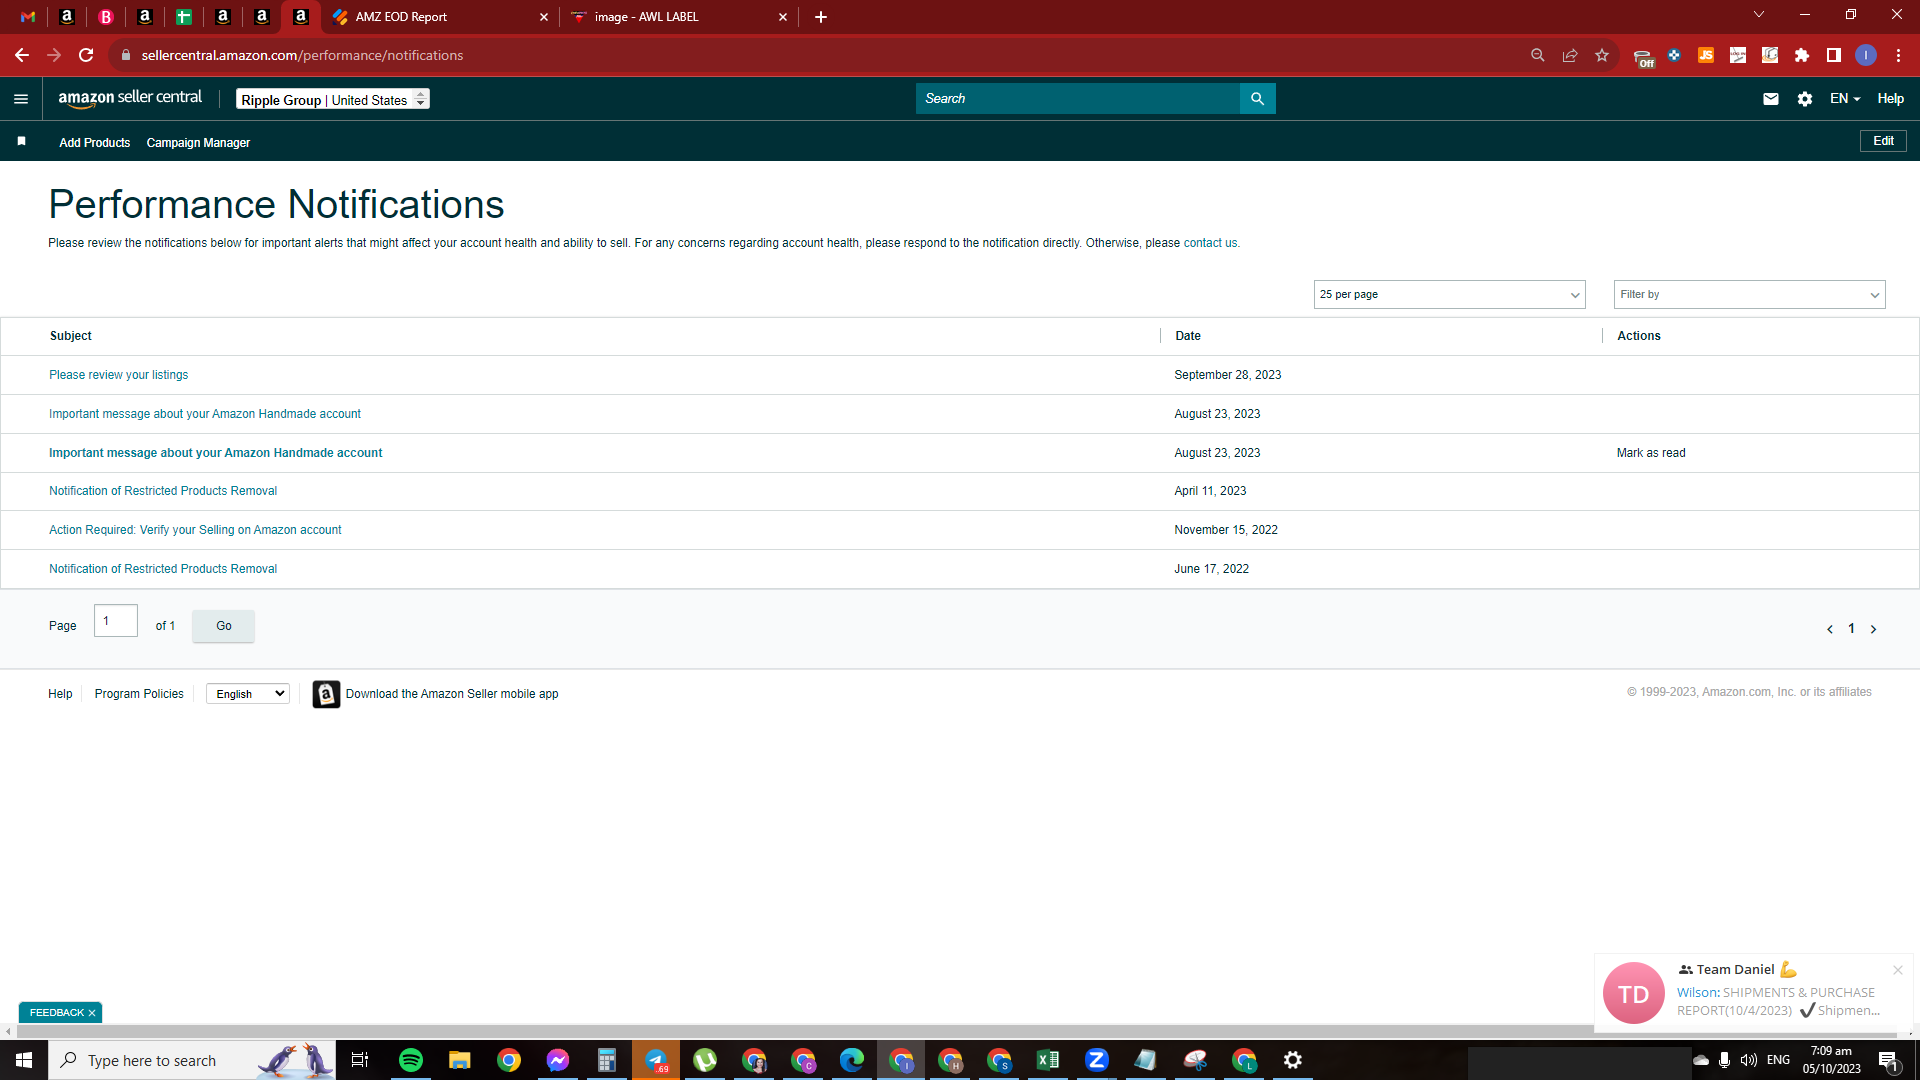1920x1080 pixels.
Task: Open the Chrome three-dot menu
Action: click(1898, 55)
